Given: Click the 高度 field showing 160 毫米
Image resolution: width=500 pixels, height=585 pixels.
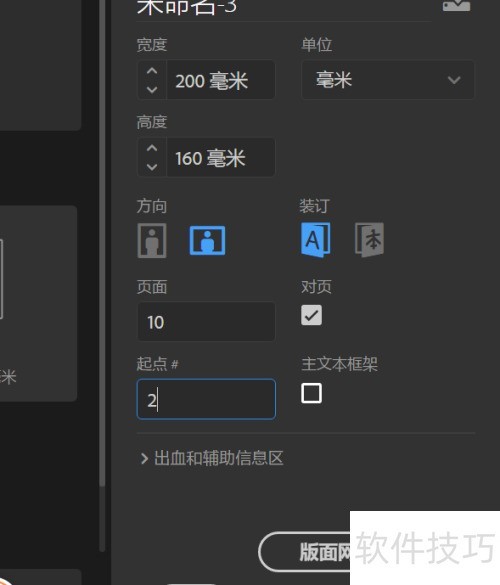Looking at the screenshot, I should (221, 157).
